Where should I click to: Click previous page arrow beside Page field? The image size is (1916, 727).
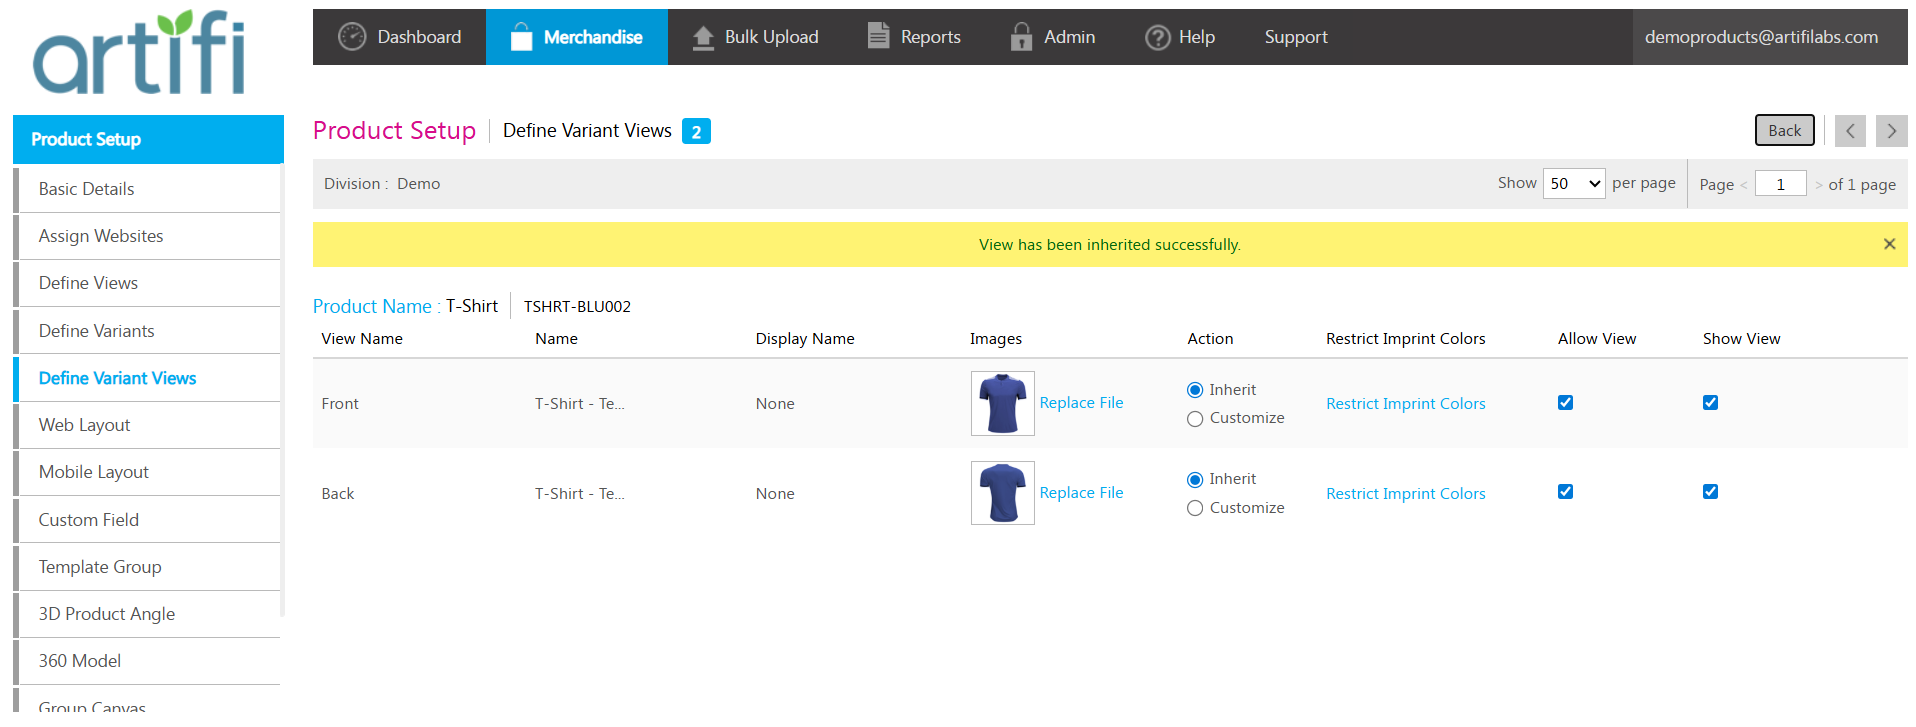(1743, 185)
